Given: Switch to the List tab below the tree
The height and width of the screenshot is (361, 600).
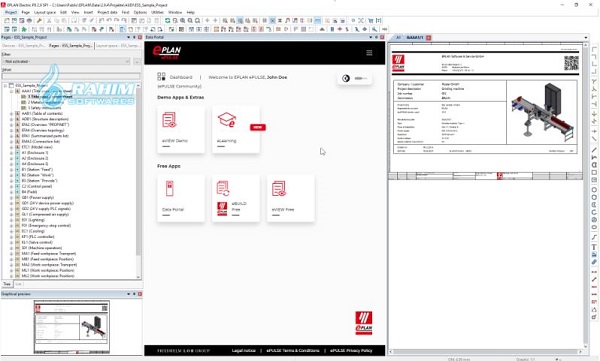Looking at the screenshot, I should [x=18, y=284].
